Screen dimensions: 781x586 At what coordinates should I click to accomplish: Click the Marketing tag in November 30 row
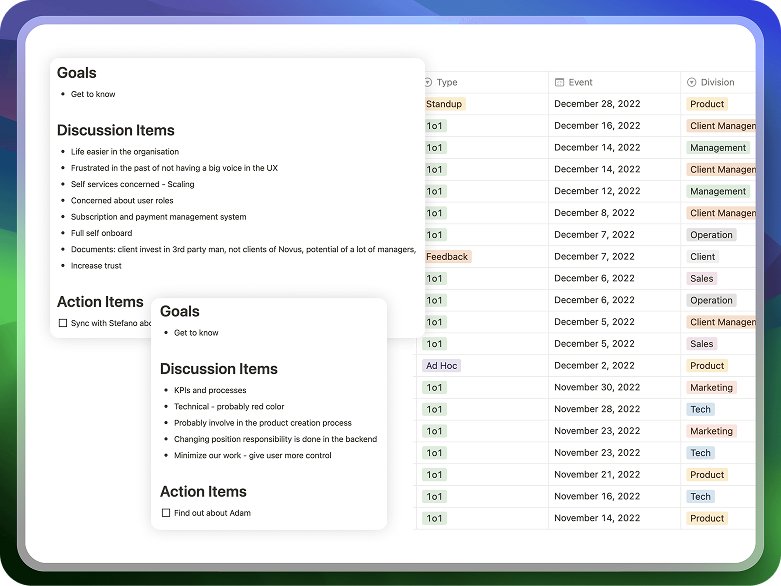coord(711,387)
